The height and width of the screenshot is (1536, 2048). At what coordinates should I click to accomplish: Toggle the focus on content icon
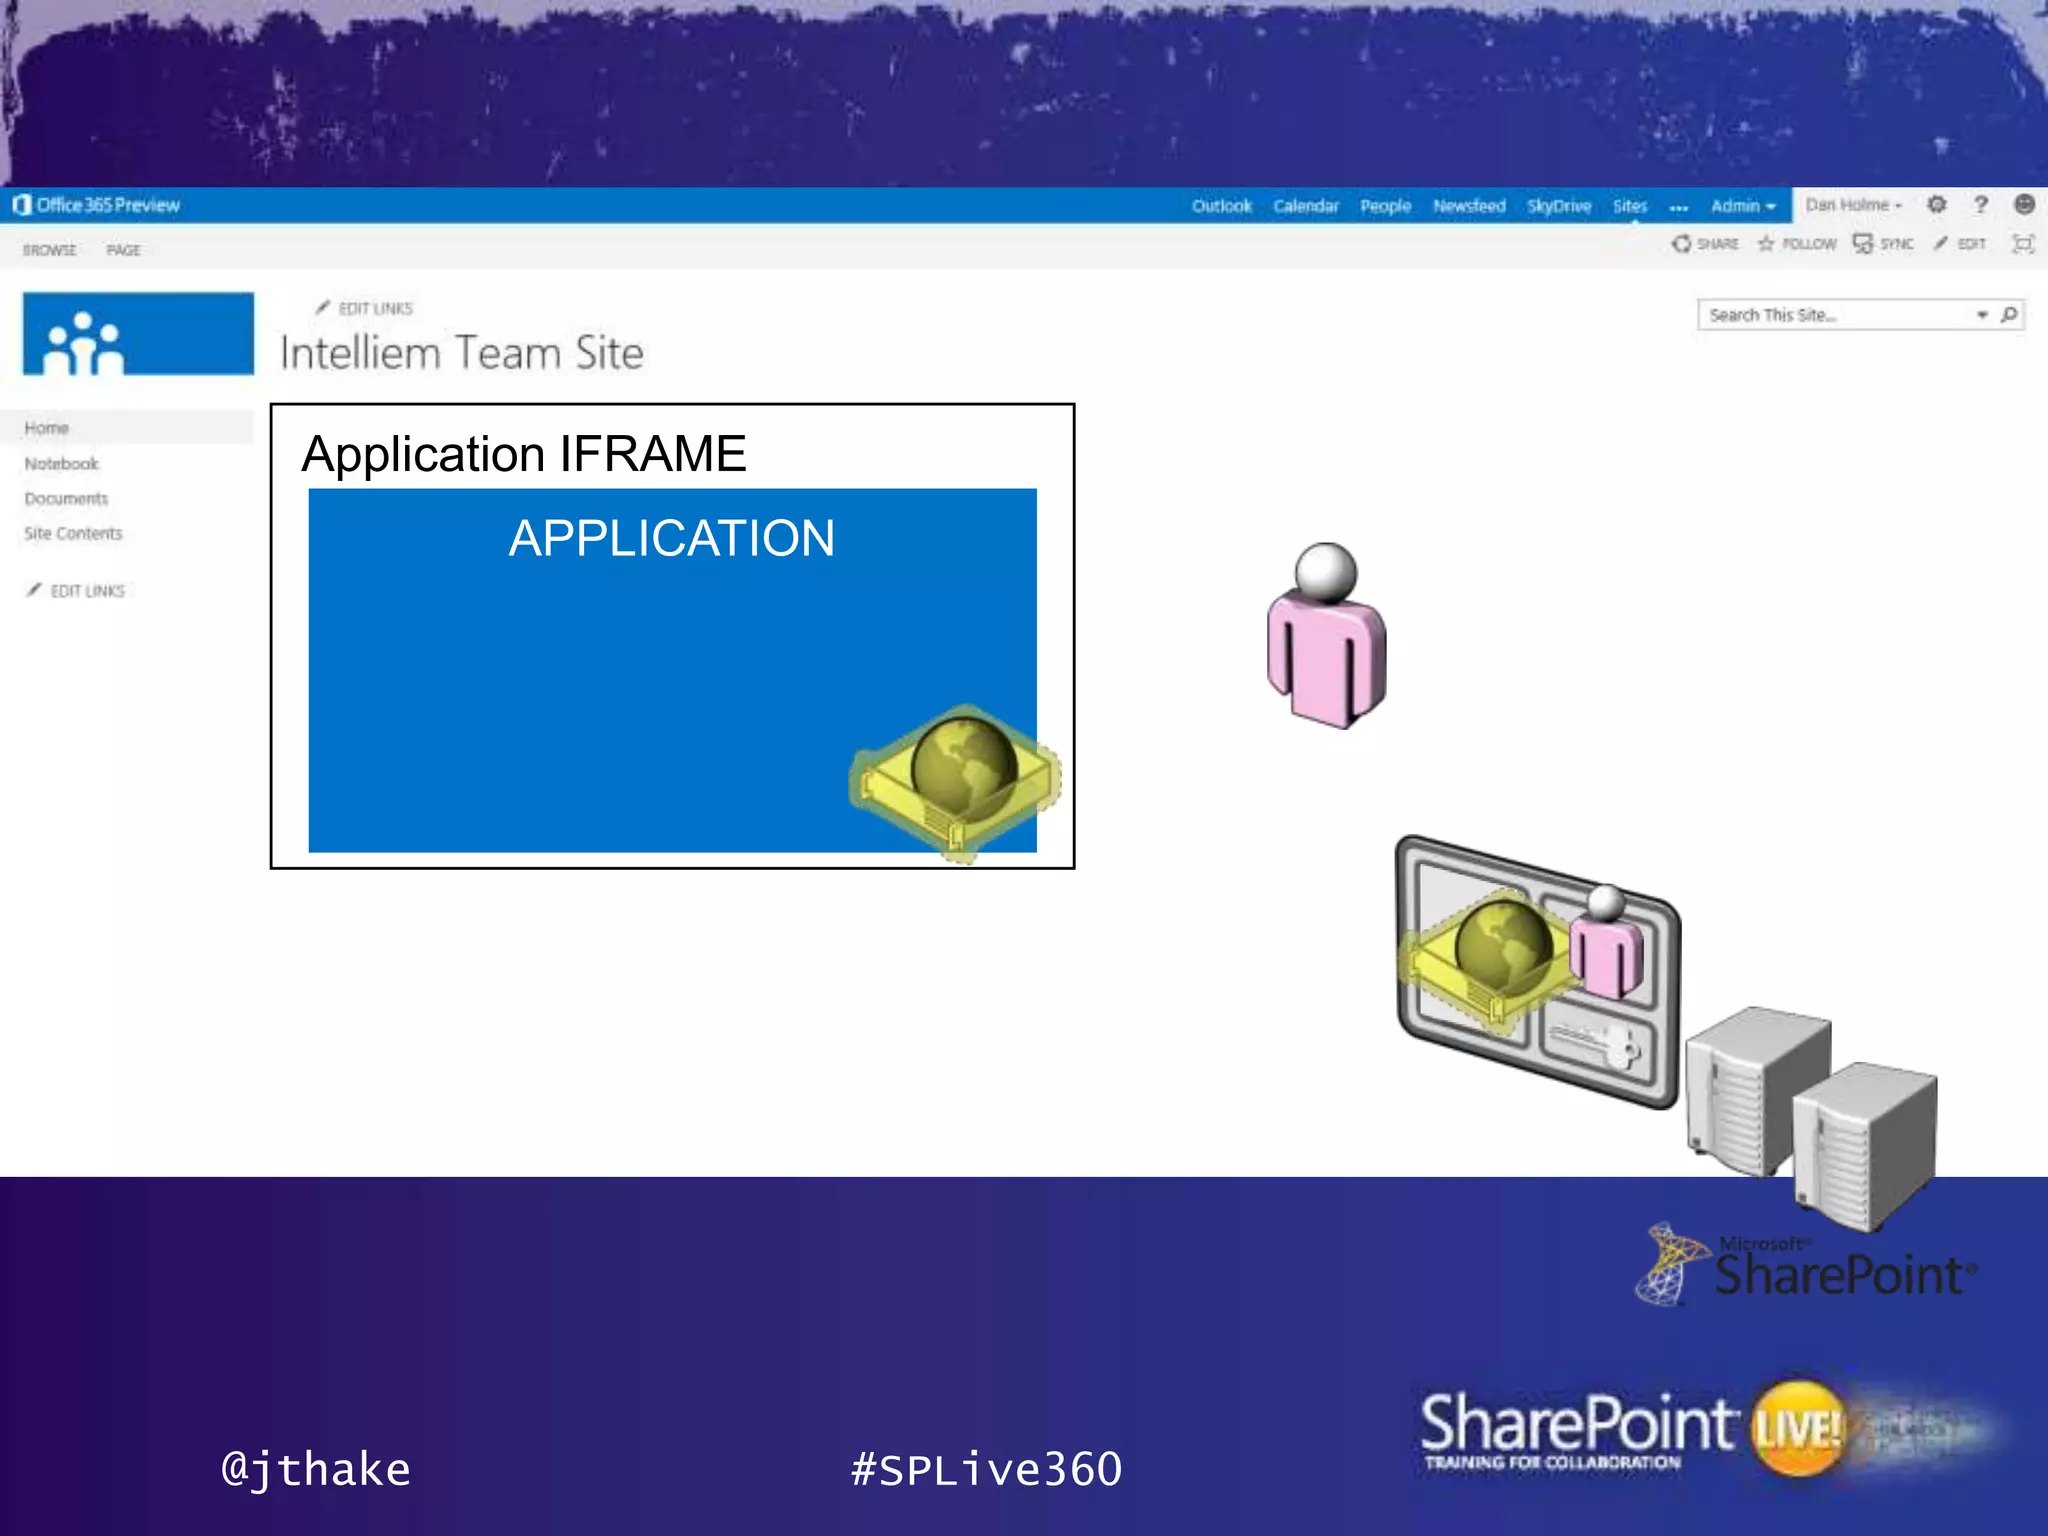(x=2023, y=244)
